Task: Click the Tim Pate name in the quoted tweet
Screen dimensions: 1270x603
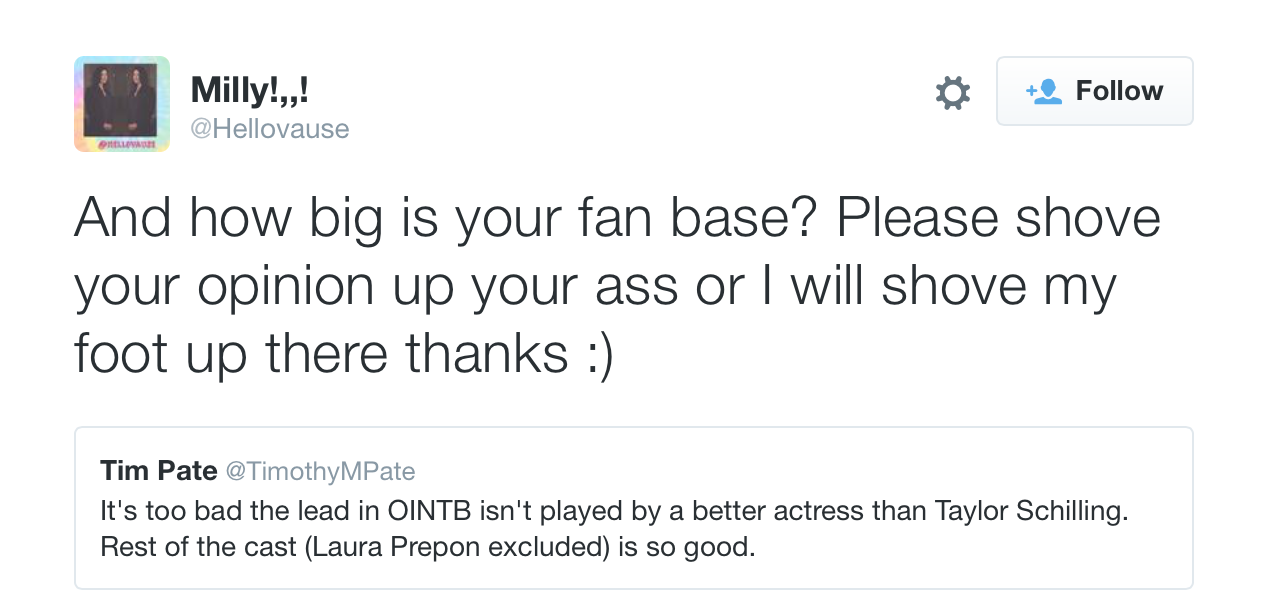Action: 159,471
